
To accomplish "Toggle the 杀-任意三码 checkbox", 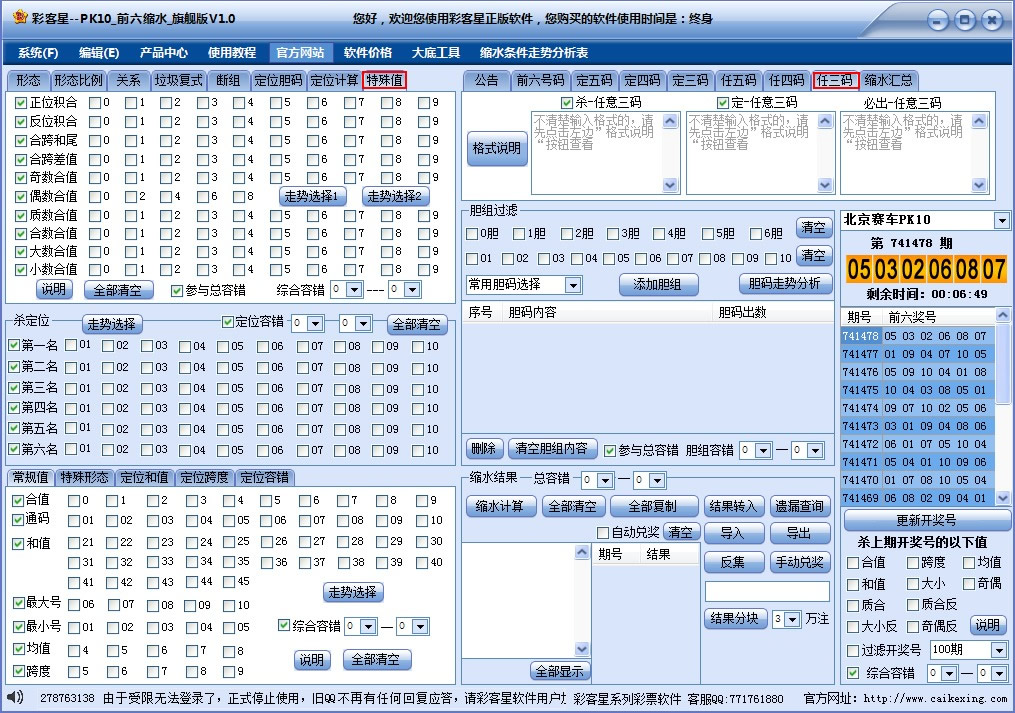I will click(x=565, y=102).
